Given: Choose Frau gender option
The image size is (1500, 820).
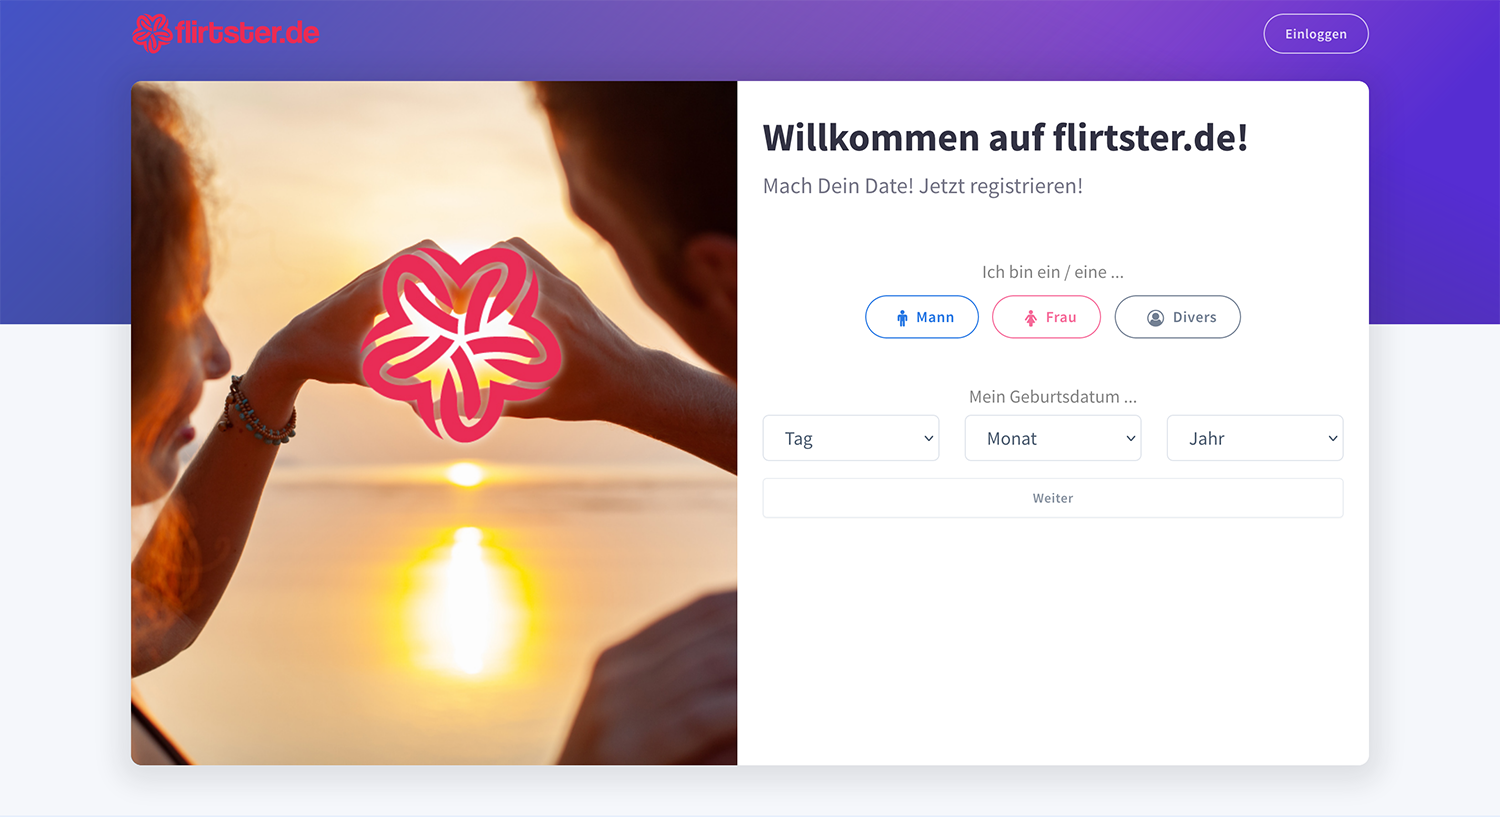Looking at the screenshot, I should [1046, 317].
